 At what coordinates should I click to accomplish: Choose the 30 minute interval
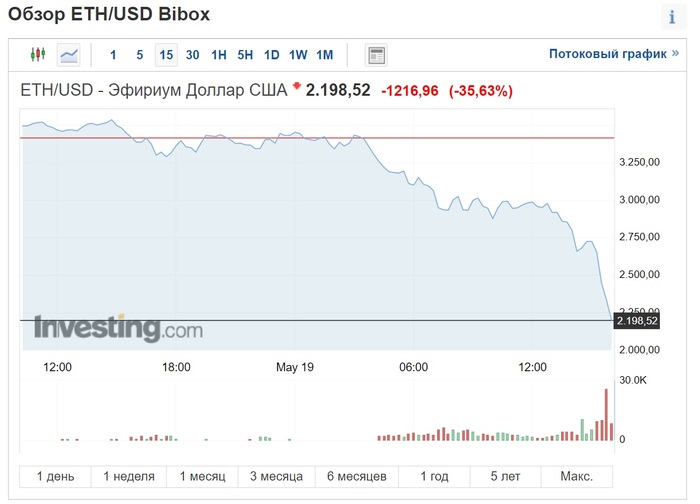(192, 55)
